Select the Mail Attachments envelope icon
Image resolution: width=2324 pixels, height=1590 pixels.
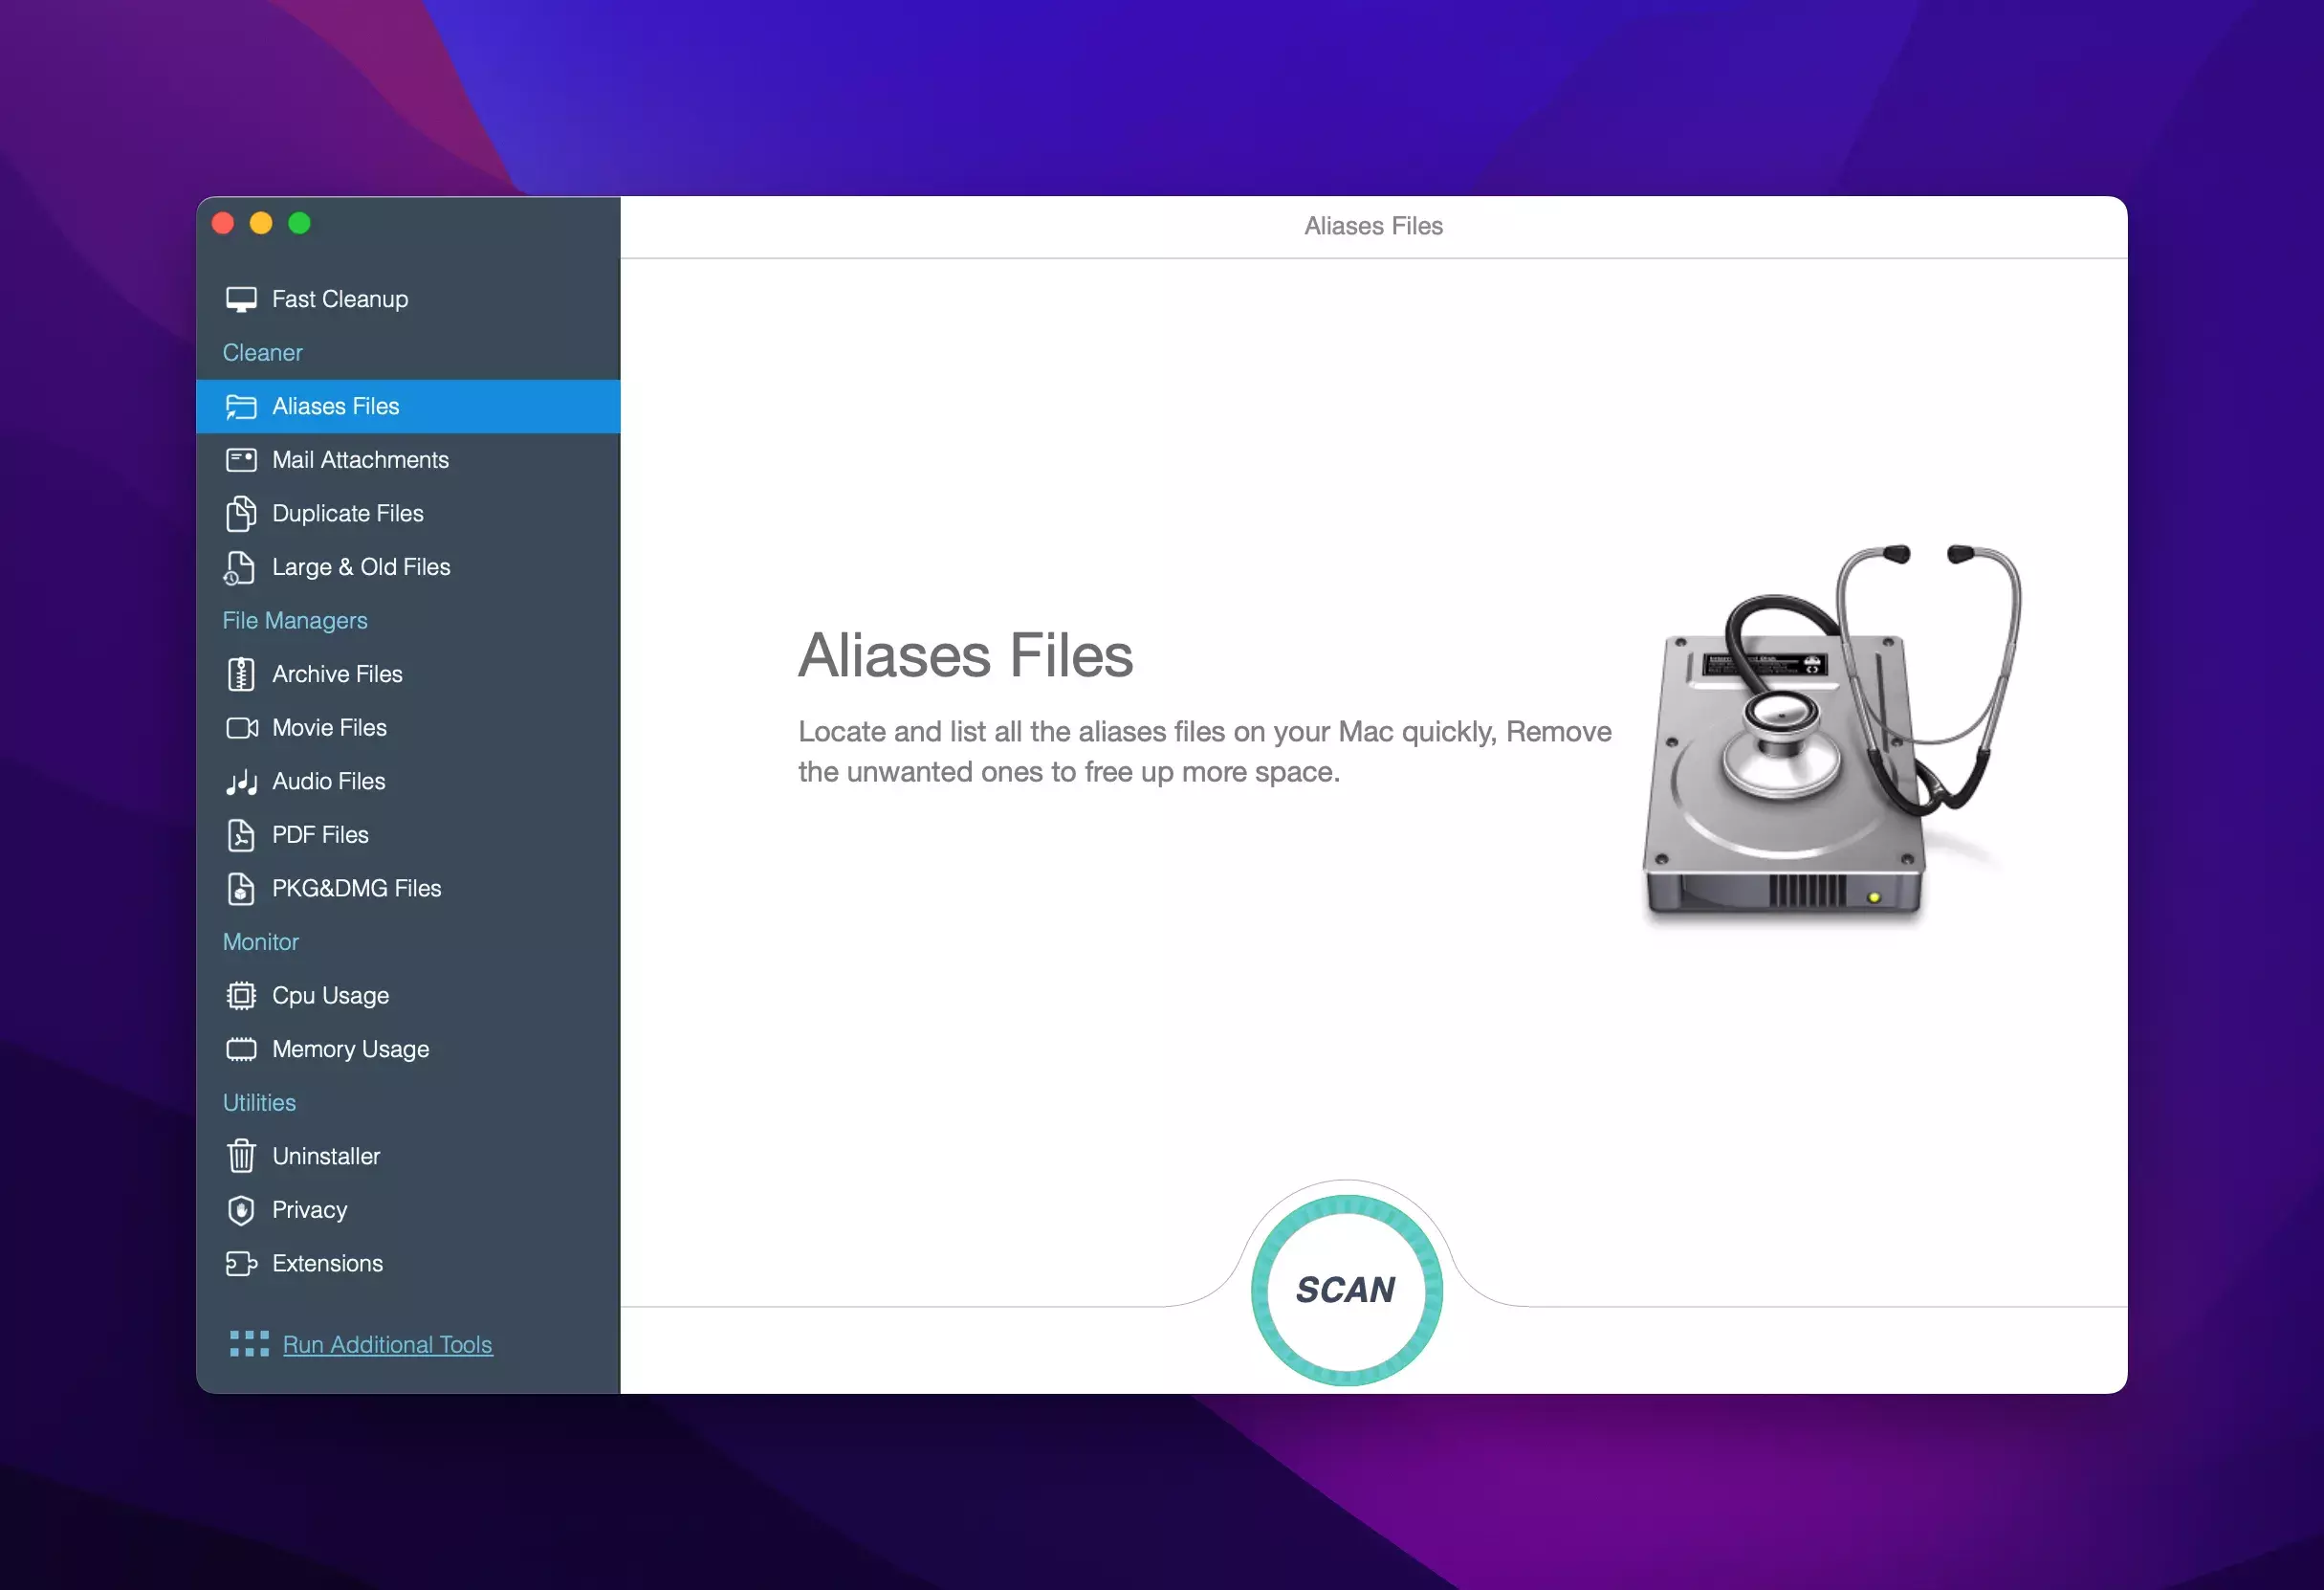point(241,460)
